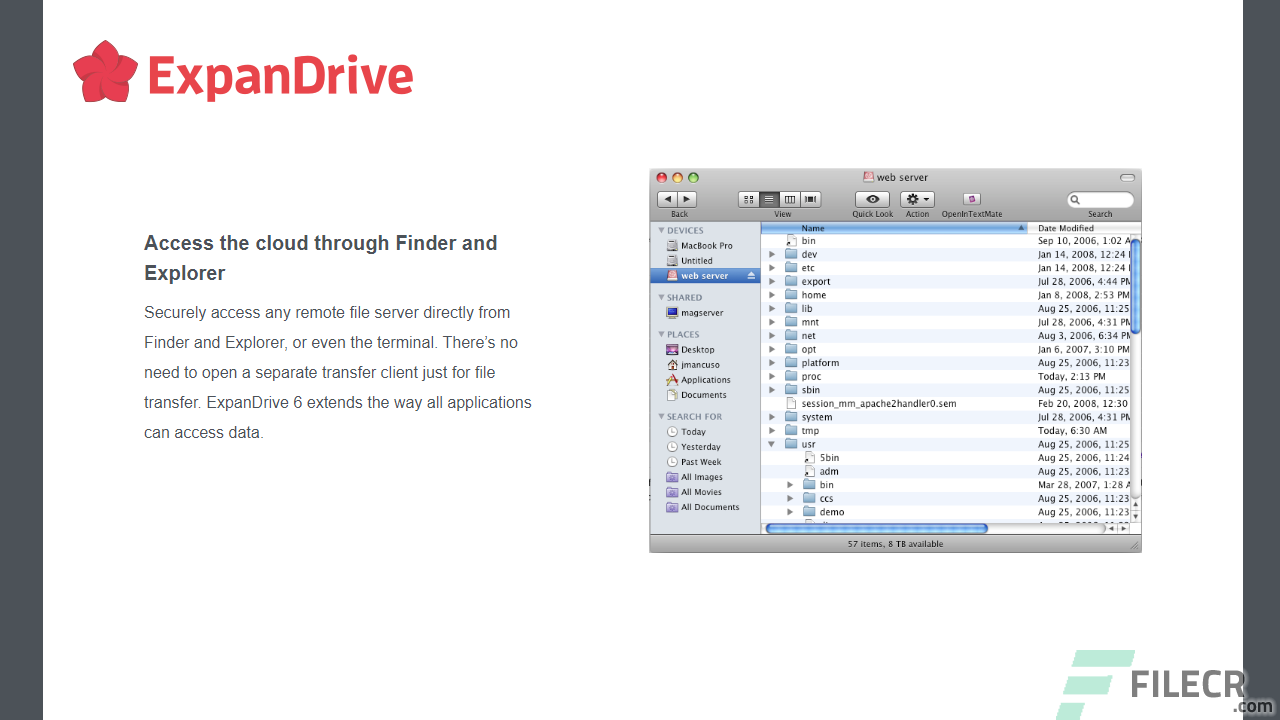Collapse the PLACES sidebar section
The height and width of the screenshot is (720, 1280).
coord(661,335)
